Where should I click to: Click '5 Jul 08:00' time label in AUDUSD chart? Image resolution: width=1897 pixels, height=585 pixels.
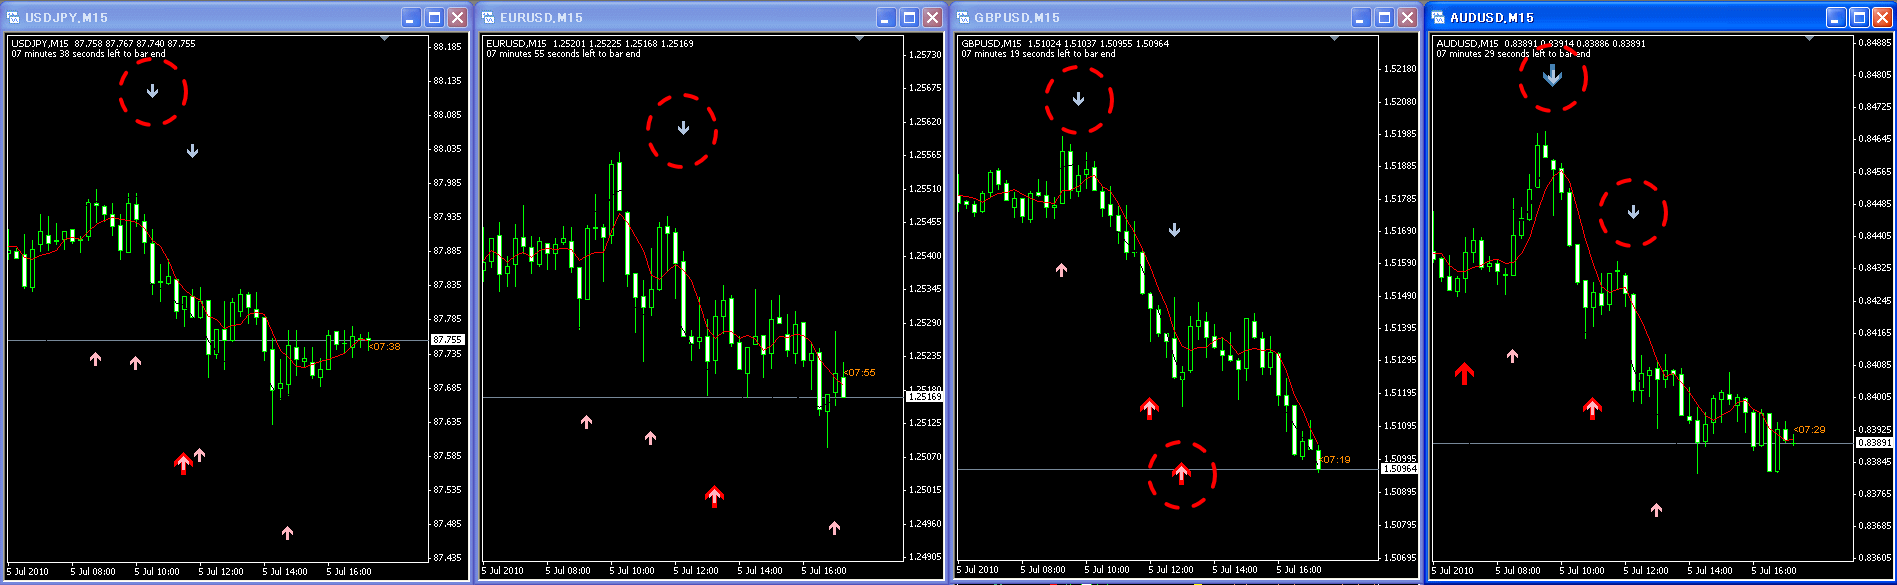1518,572
